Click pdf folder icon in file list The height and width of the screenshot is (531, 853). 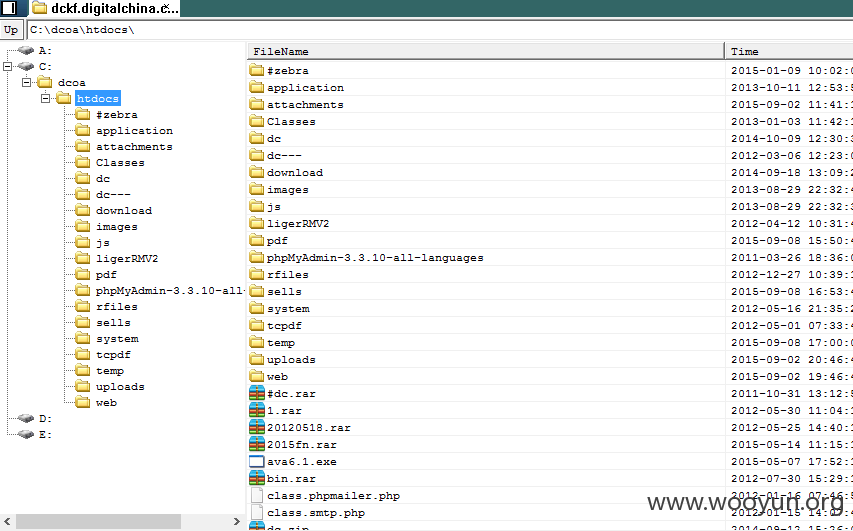tap(256, 240)
